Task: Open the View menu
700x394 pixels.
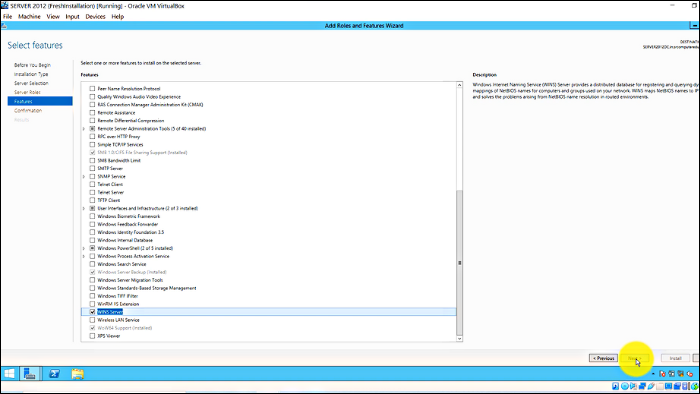Action: [53, 17]
